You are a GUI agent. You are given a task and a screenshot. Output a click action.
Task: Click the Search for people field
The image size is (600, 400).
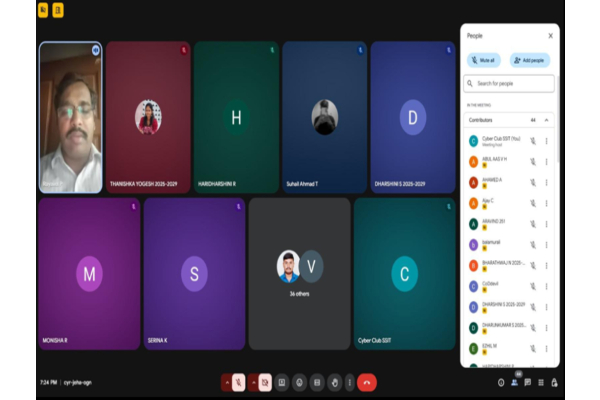[510, 83]
